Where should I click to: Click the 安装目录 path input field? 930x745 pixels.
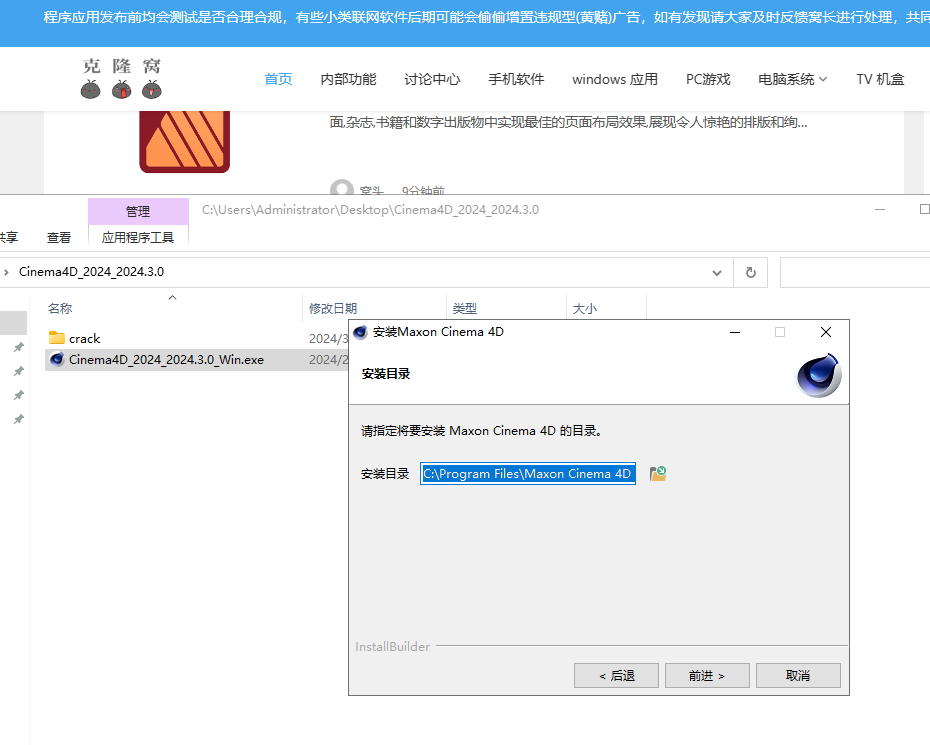(528, 473)
